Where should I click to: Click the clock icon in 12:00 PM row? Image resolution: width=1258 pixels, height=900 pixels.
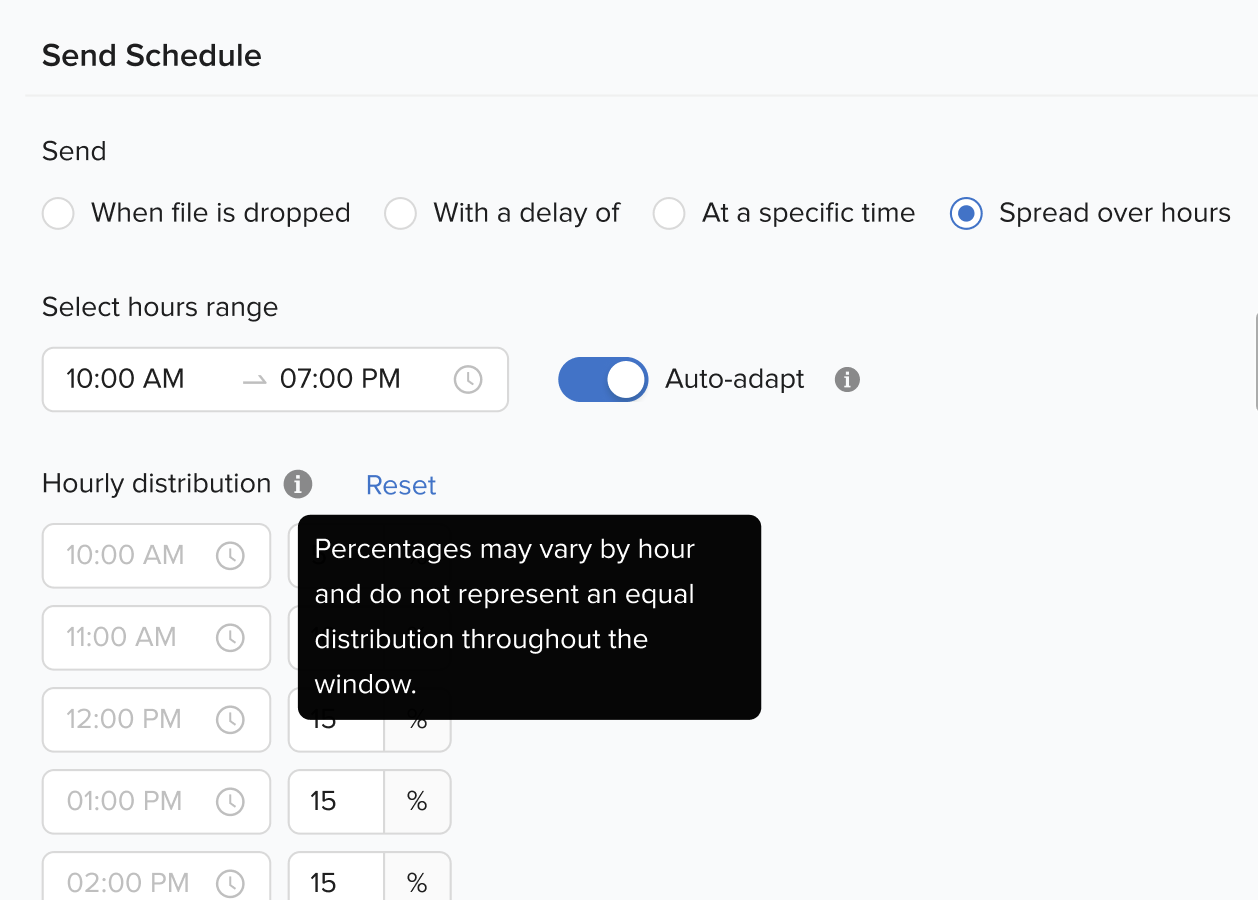[x=231, y=720]
